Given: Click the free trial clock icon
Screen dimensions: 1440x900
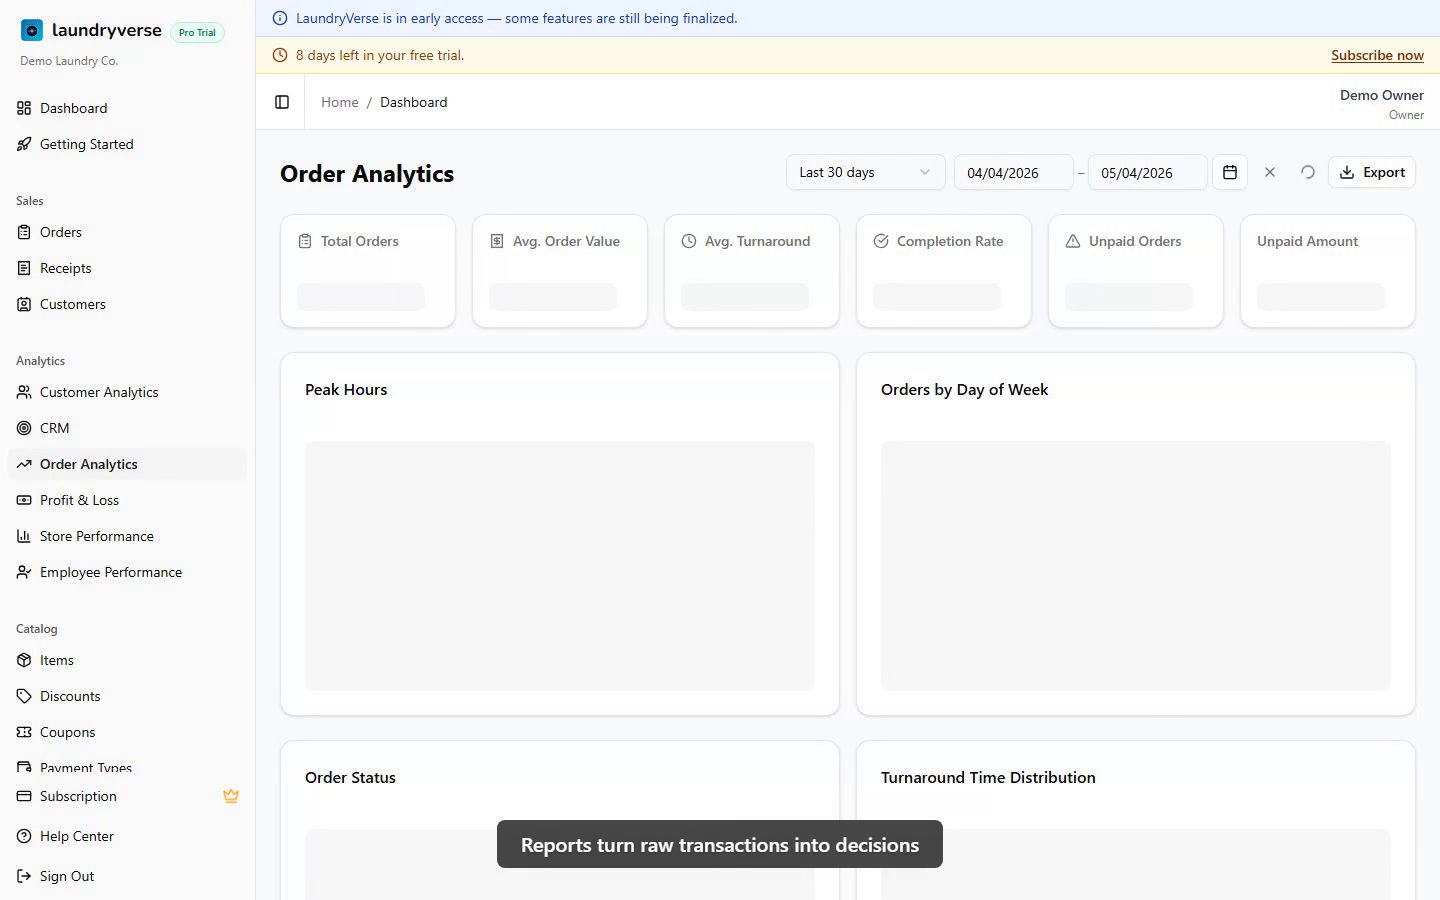Looking at the screenshot, I should [x=280, y=55].
